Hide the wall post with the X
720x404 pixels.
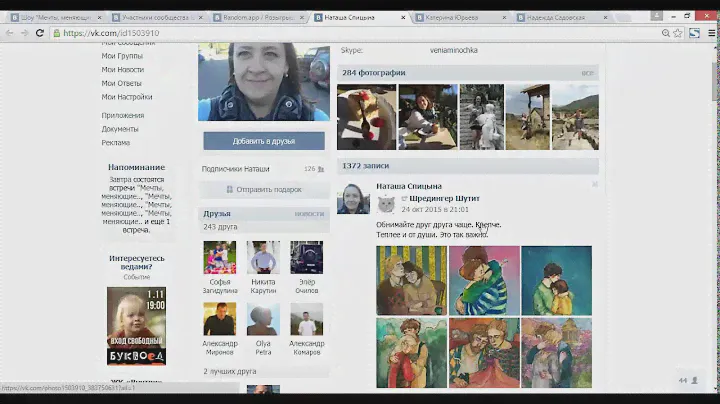pos(594,184)
